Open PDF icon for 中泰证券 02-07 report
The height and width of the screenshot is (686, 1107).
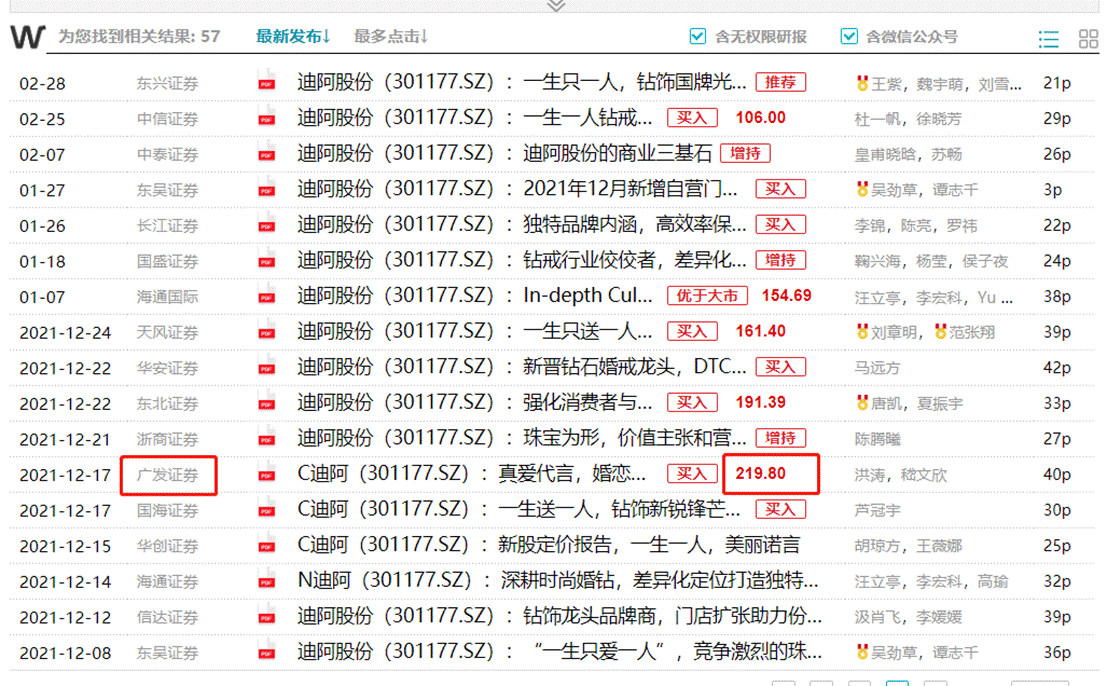click(266, 150)
